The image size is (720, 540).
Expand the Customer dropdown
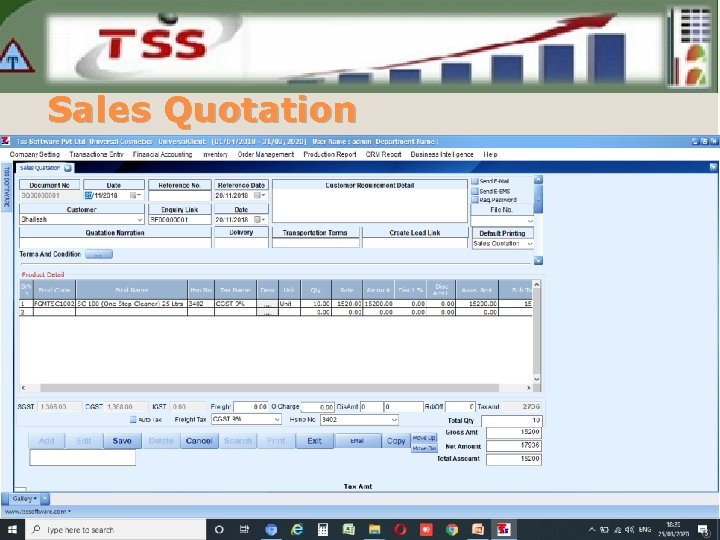[140, 220]
